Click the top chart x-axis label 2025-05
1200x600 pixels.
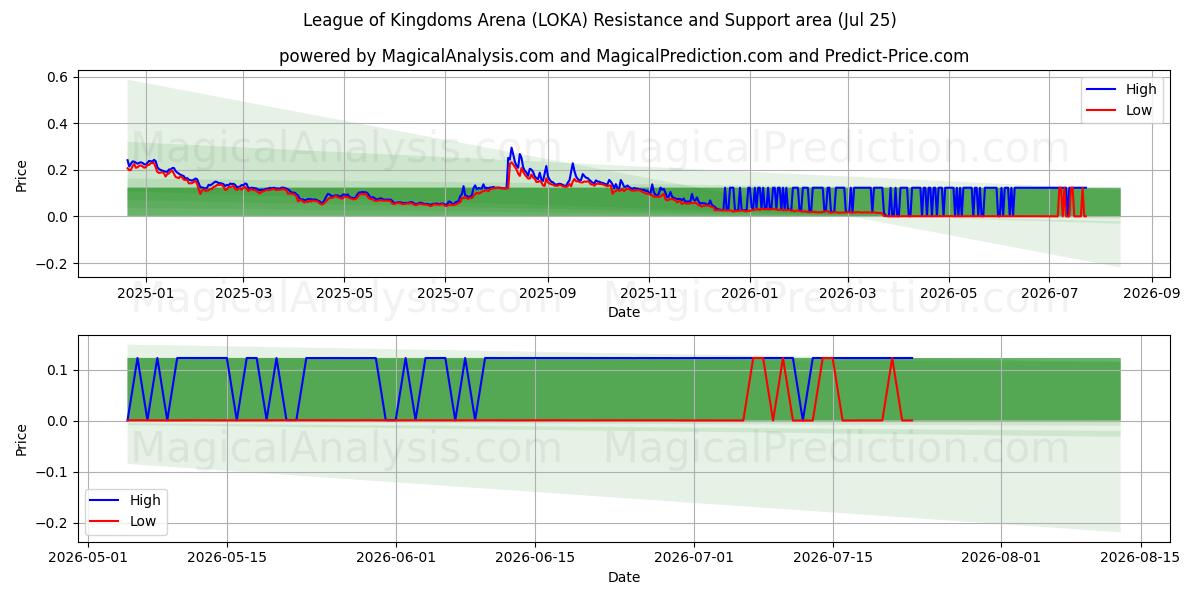(x=344, y=294)
